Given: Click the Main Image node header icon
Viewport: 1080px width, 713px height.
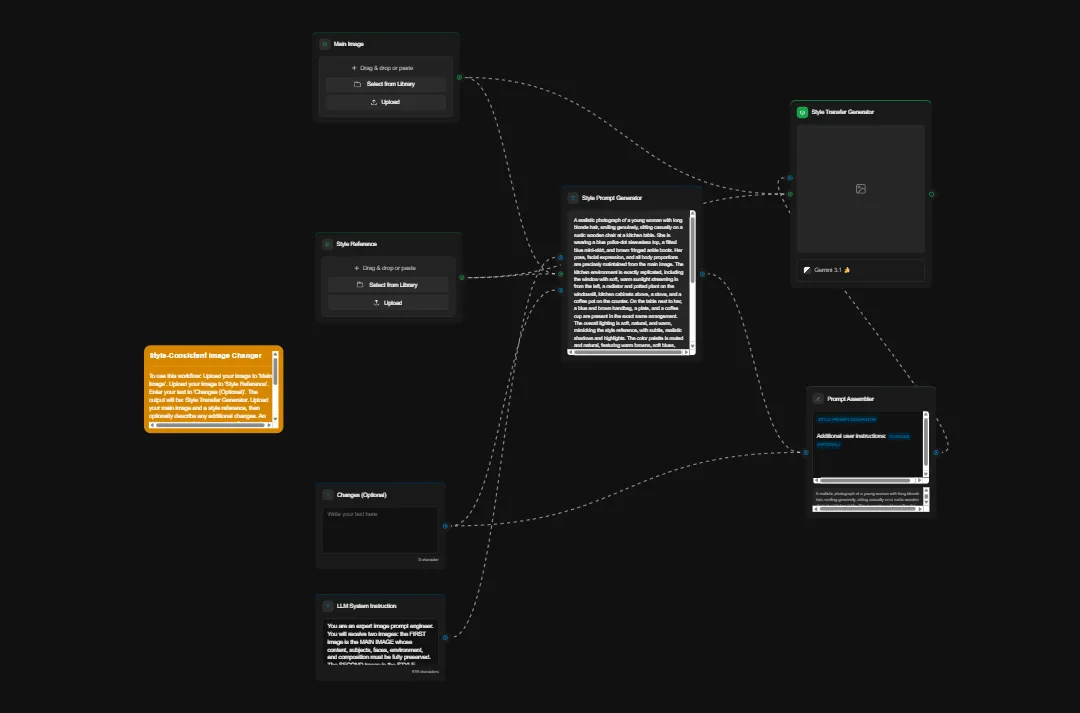Looking at the screenshot, I should tap(327, 43).
